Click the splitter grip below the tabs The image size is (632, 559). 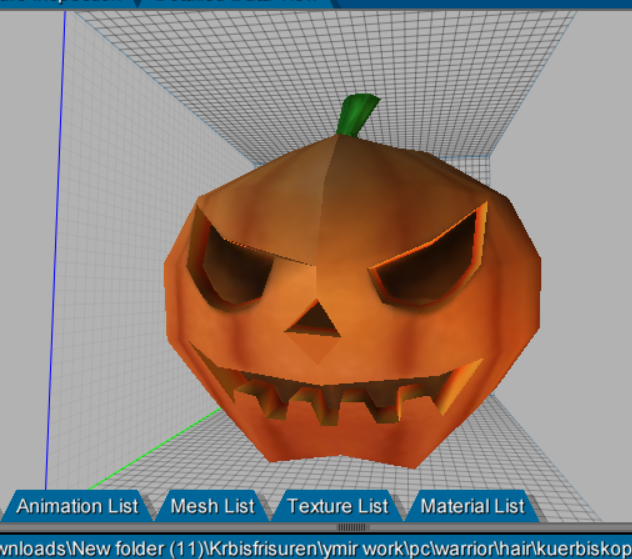(352, 527)
